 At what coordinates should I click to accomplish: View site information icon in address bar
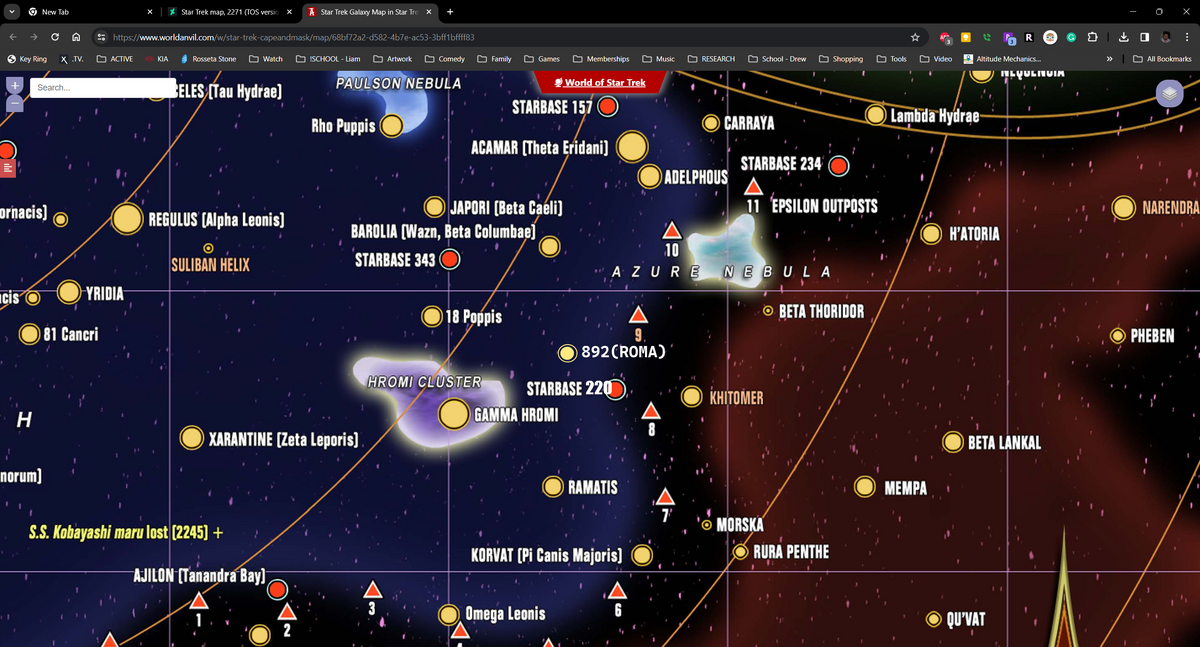tap(101, 37)
